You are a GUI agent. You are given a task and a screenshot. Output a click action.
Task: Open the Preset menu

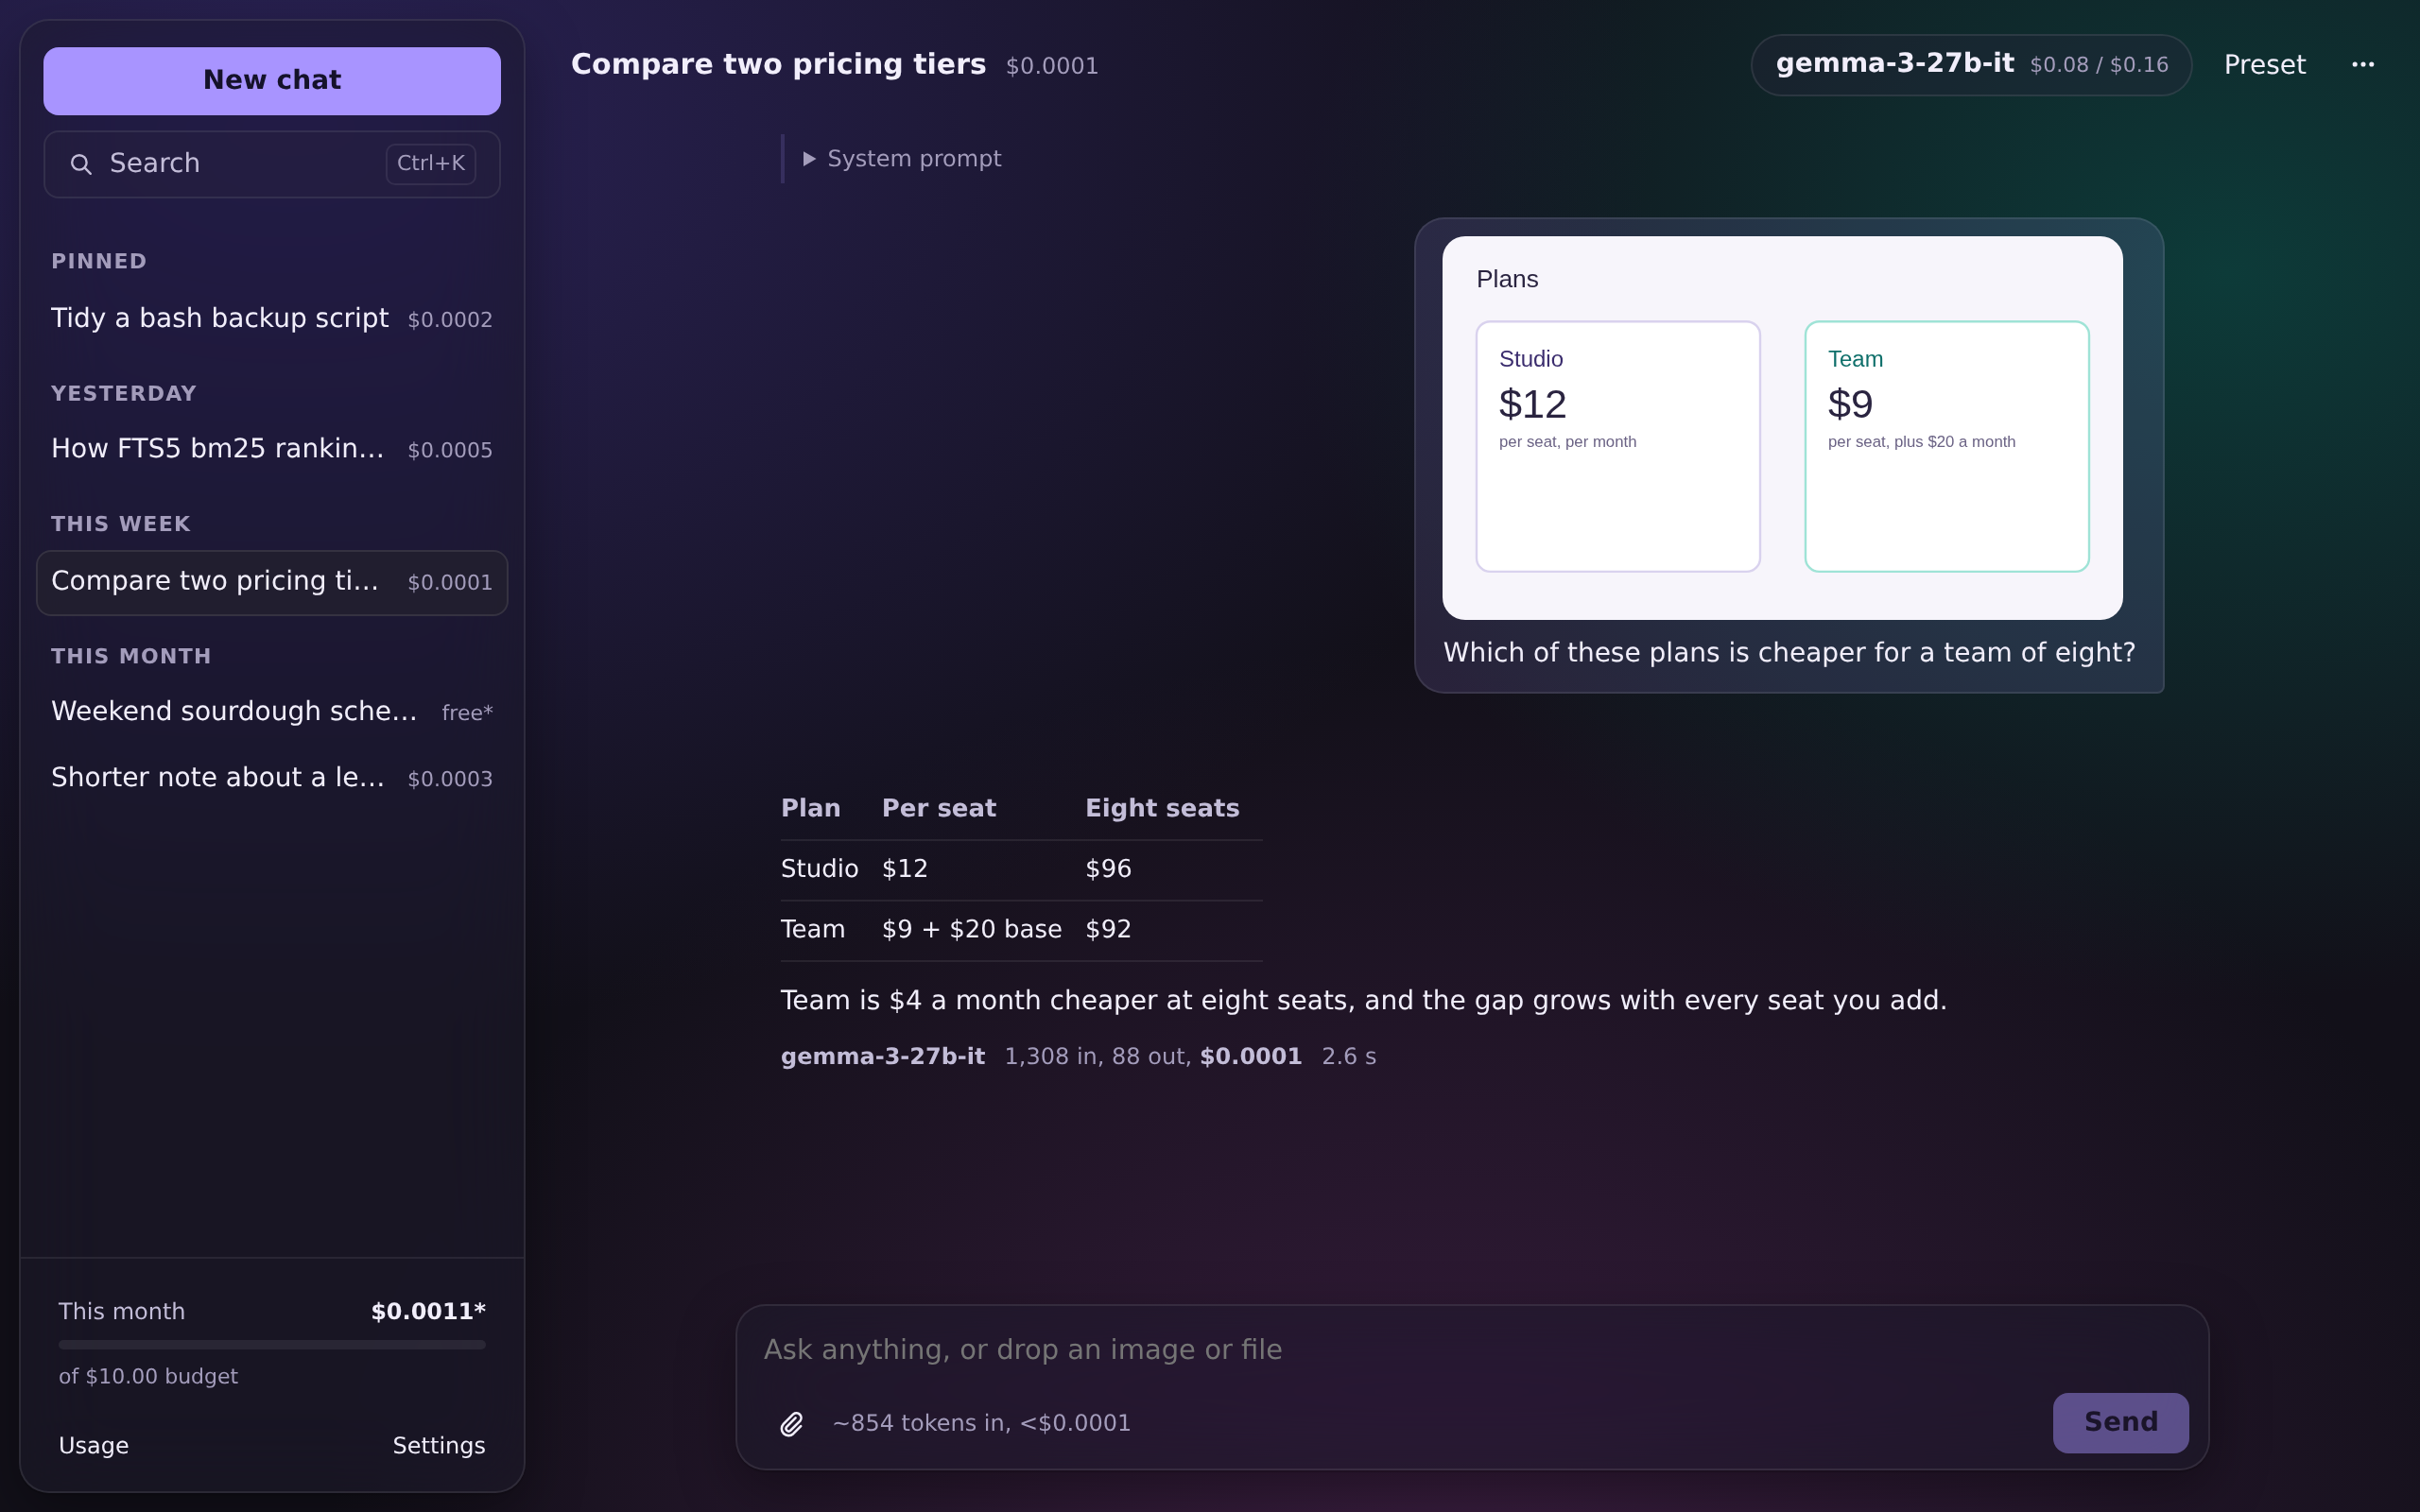[2264, 65]
